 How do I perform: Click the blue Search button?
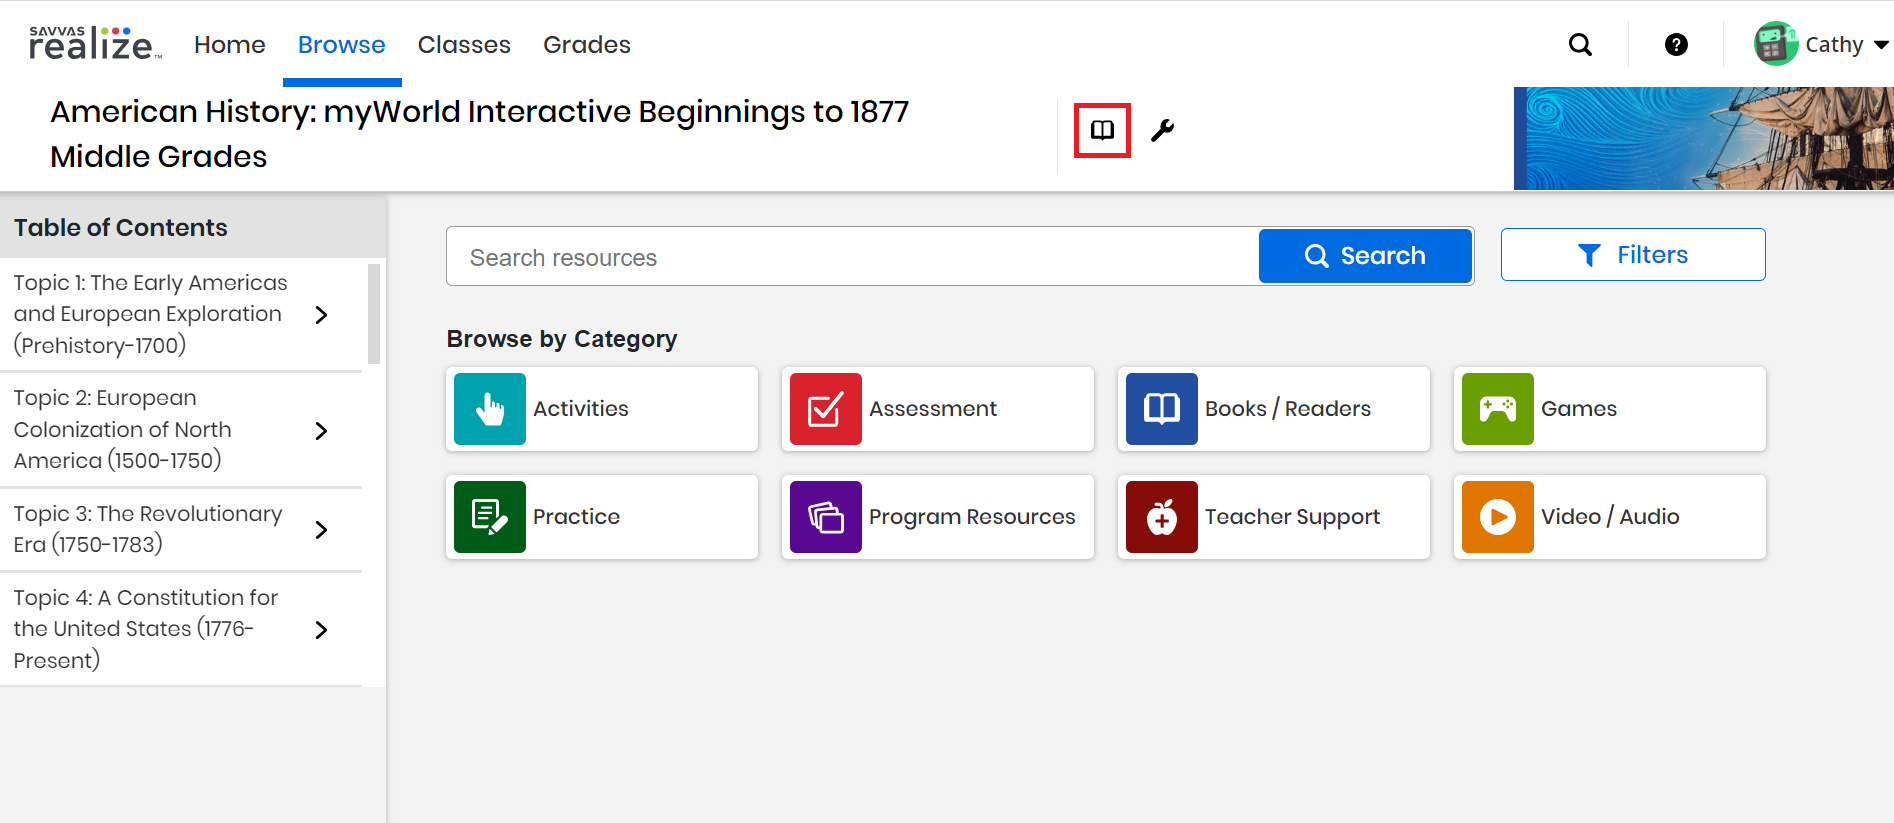click(1364, 256)
